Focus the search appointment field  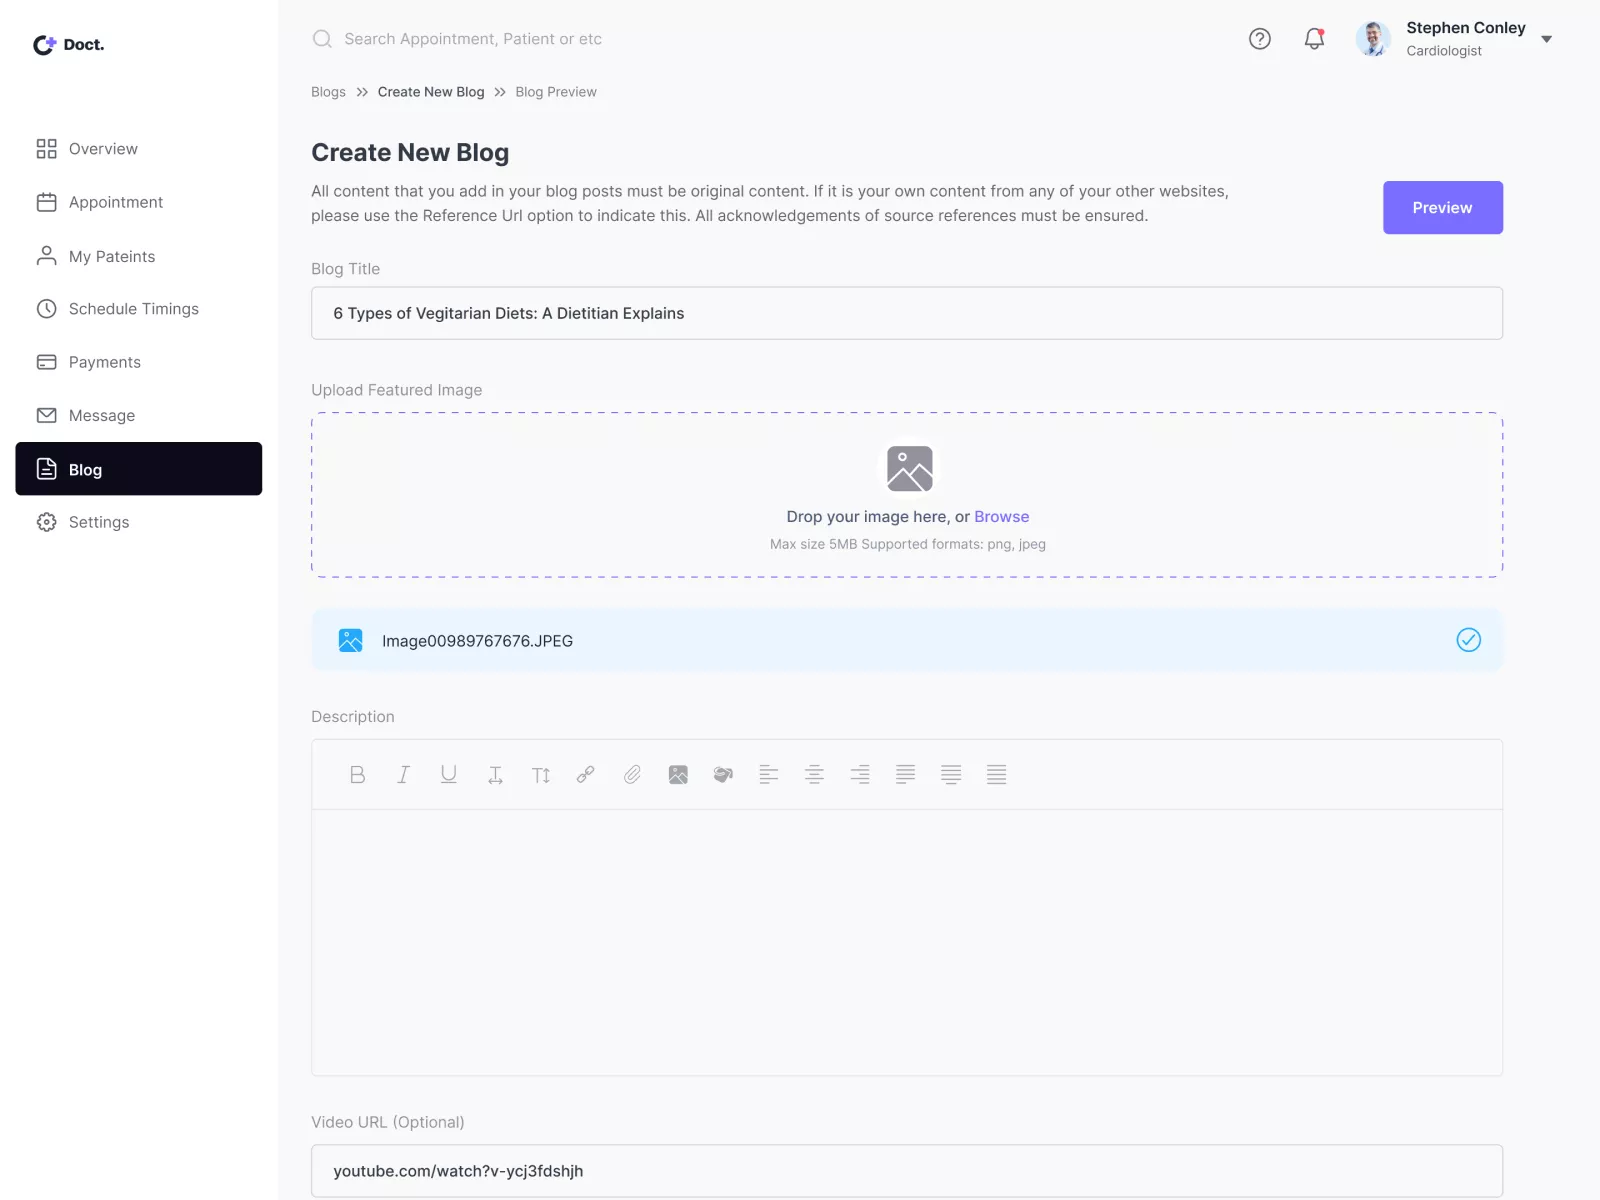473,39
